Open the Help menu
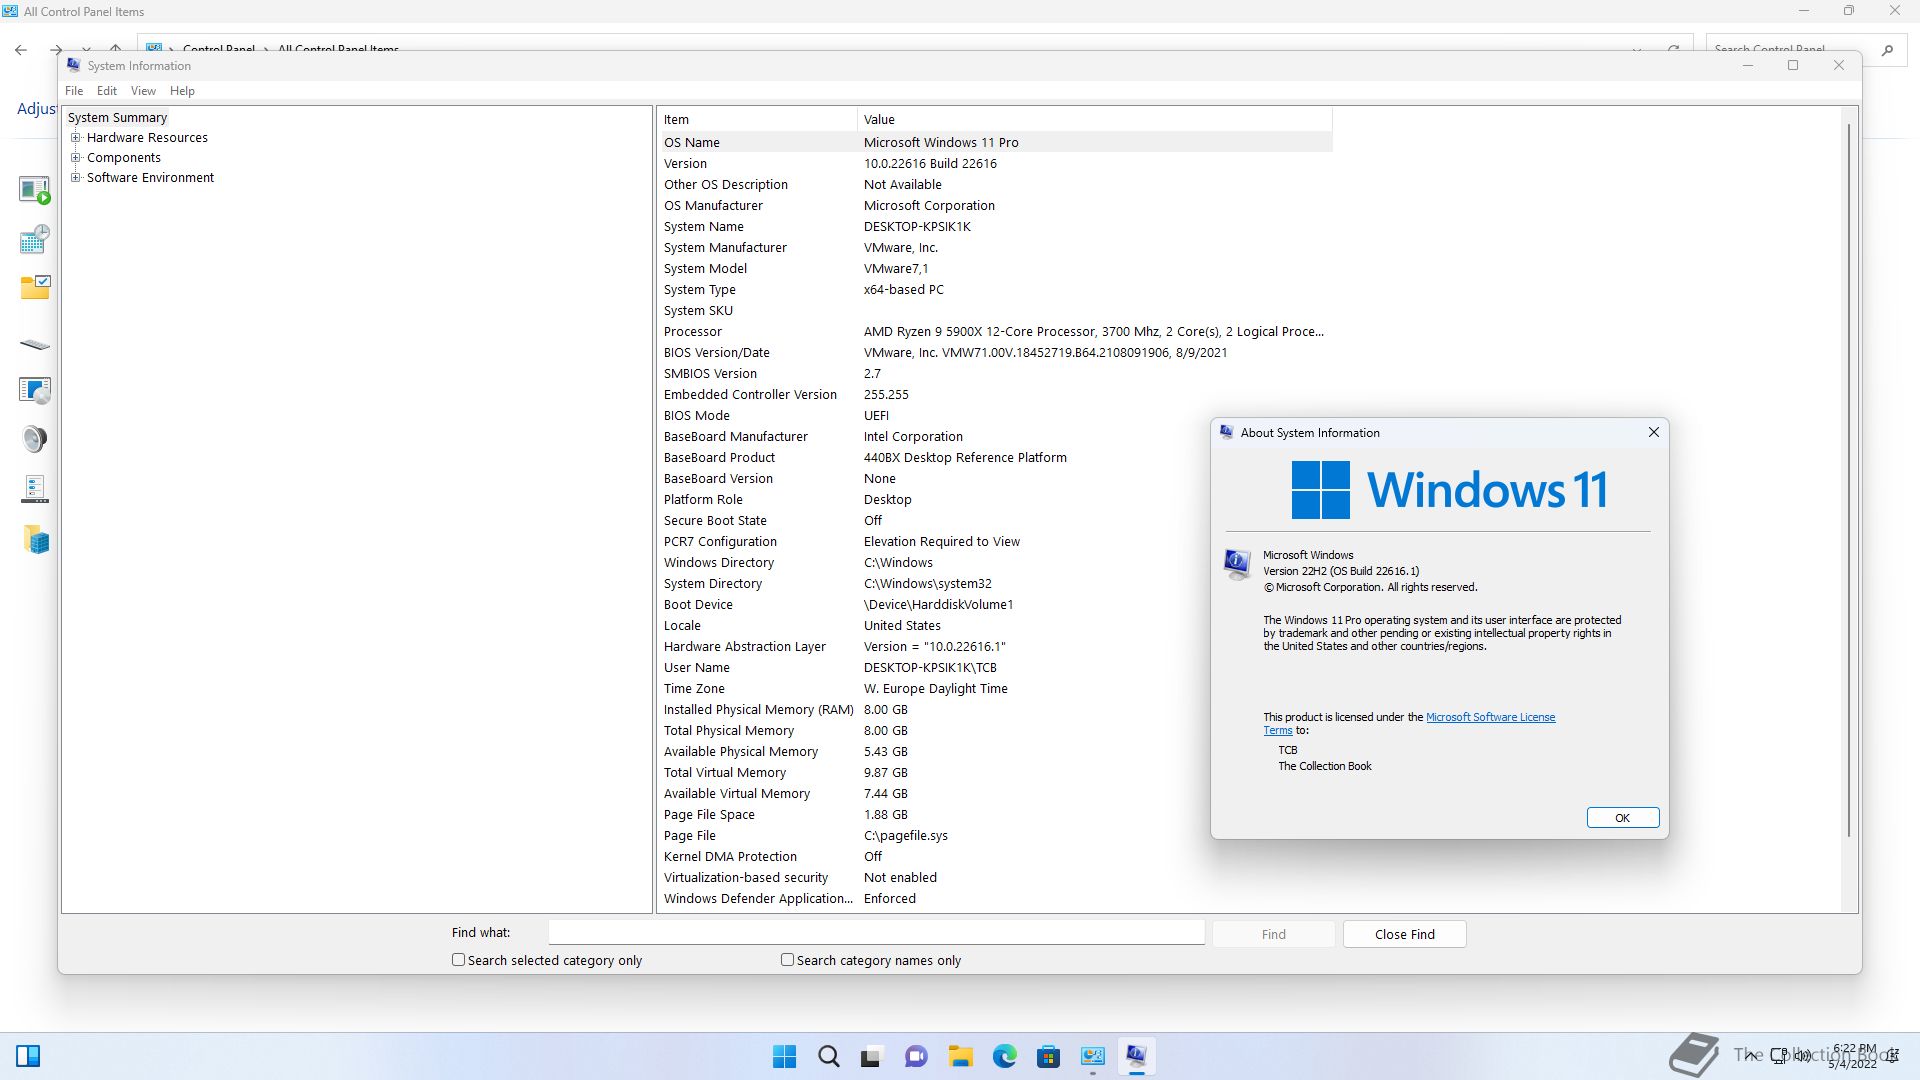Viewport: 1920px width, 1080px height. tap(182, 91)
